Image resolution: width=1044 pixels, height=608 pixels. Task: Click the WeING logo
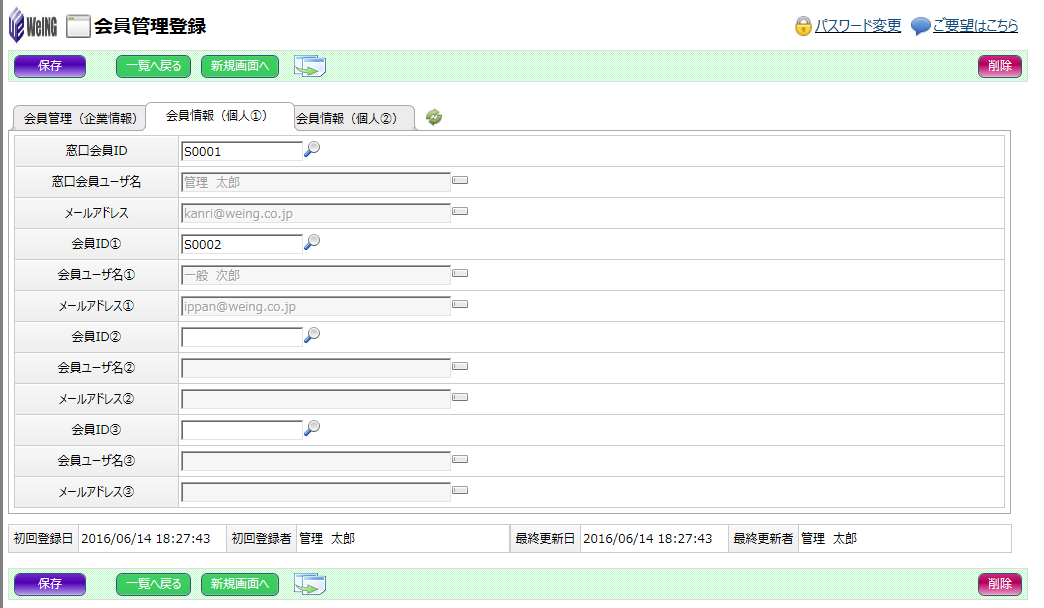(32, 26)
